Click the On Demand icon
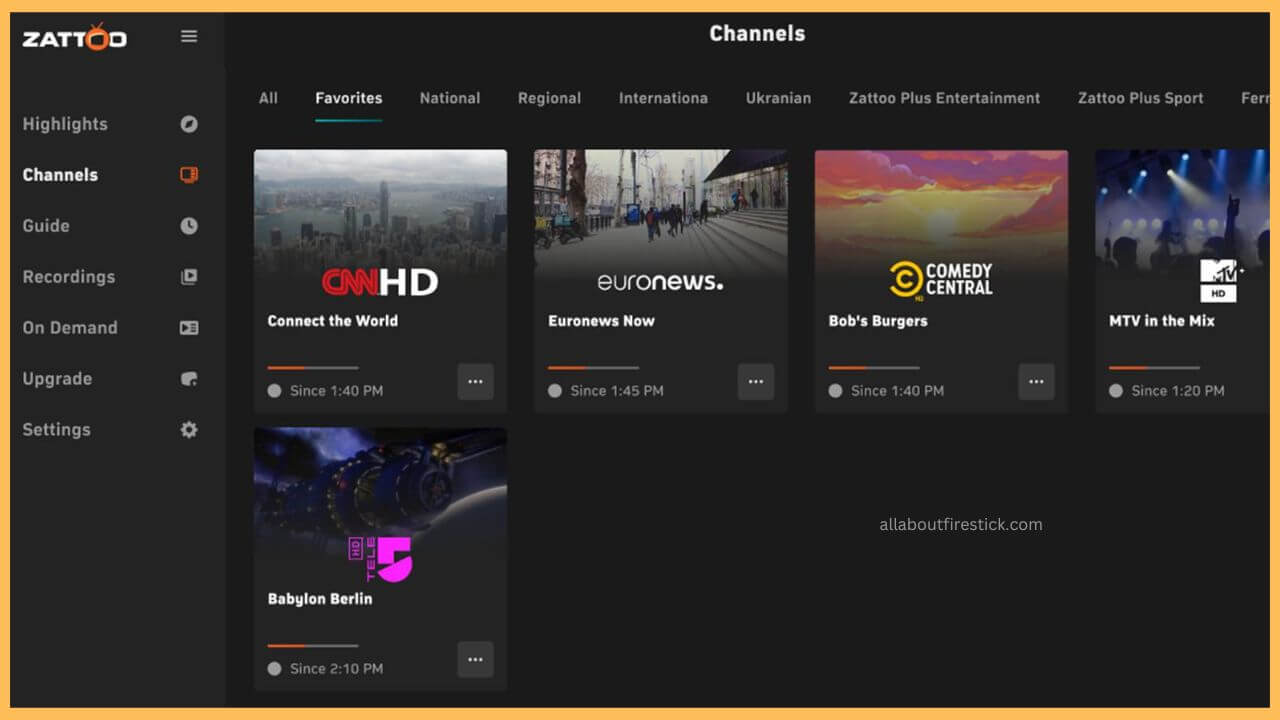The width and height of the screenshot is (1280, 720). coord(188,328)
